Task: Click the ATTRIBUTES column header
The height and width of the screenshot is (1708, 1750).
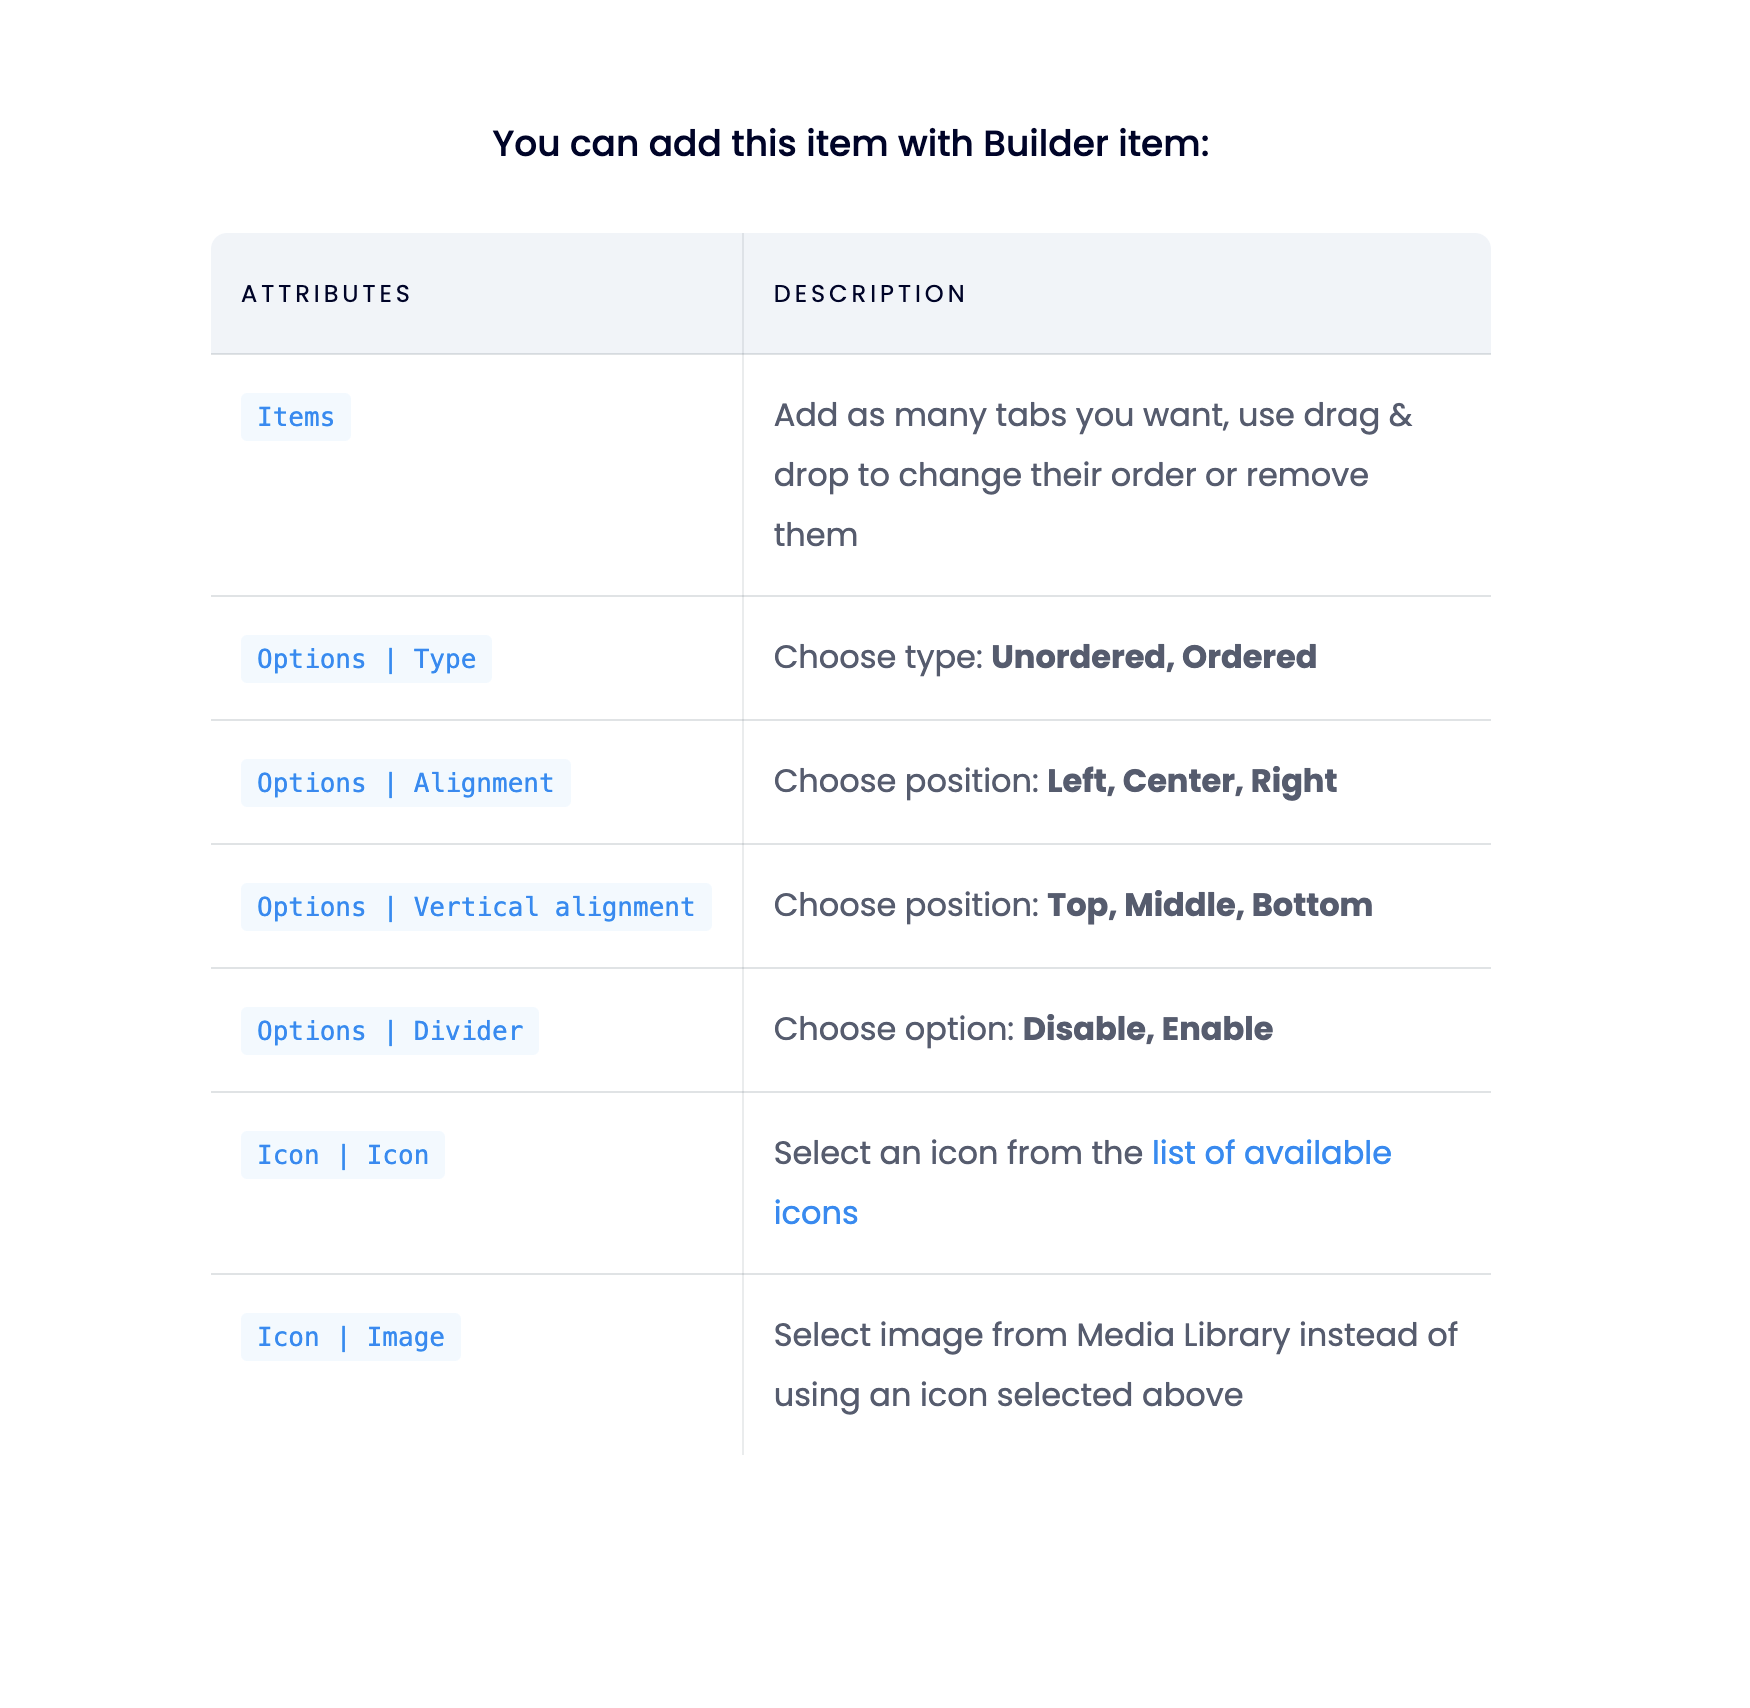Action: click(326, 294)
